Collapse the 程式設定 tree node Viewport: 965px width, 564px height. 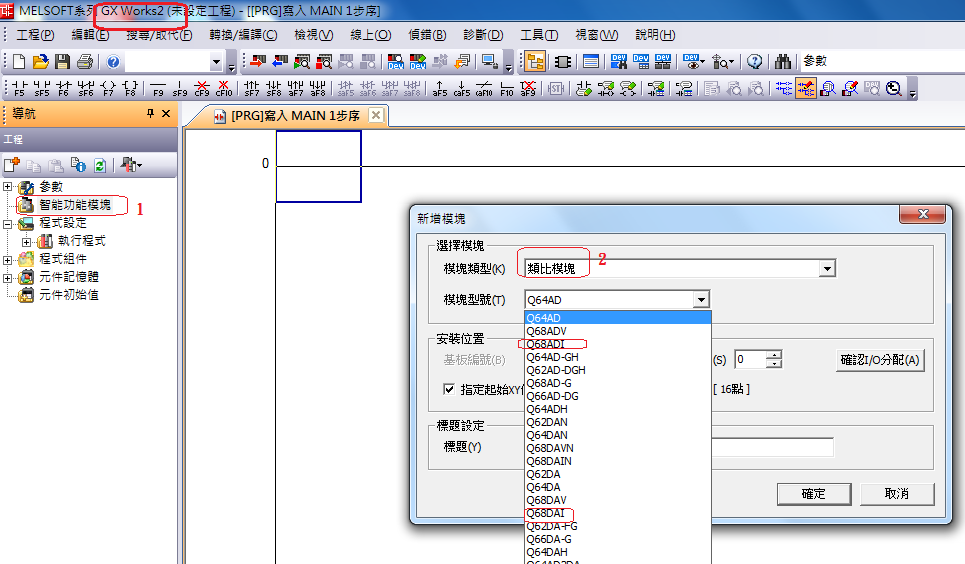point(9,223)
